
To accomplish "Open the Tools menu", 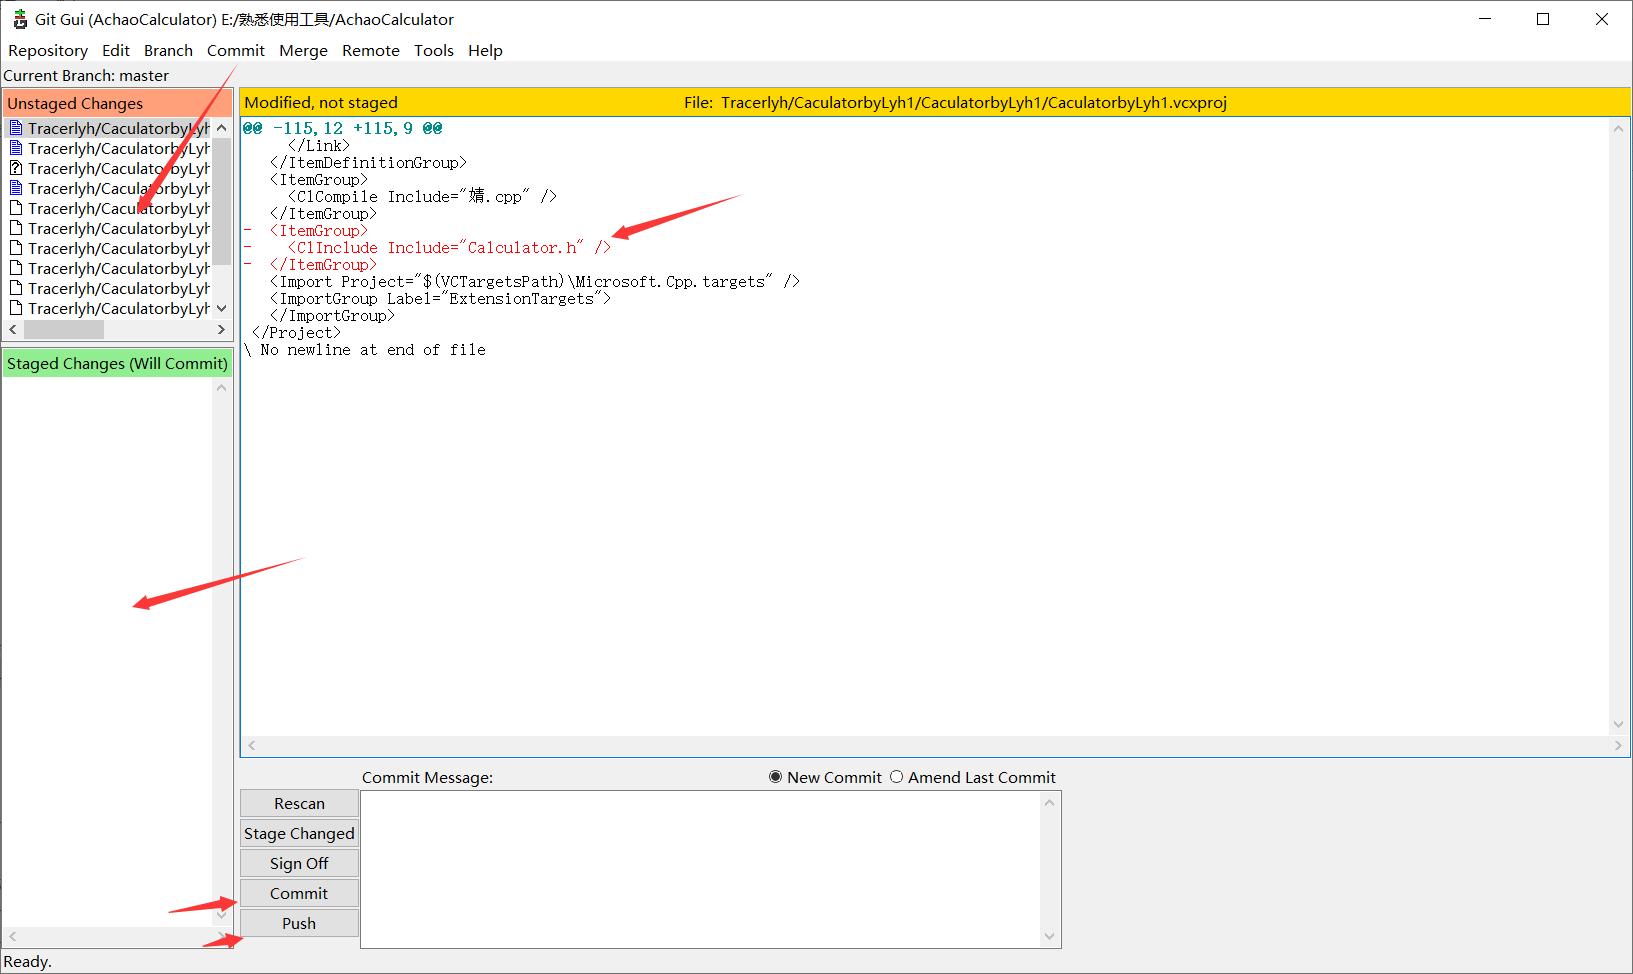I will tap(434, 50).
